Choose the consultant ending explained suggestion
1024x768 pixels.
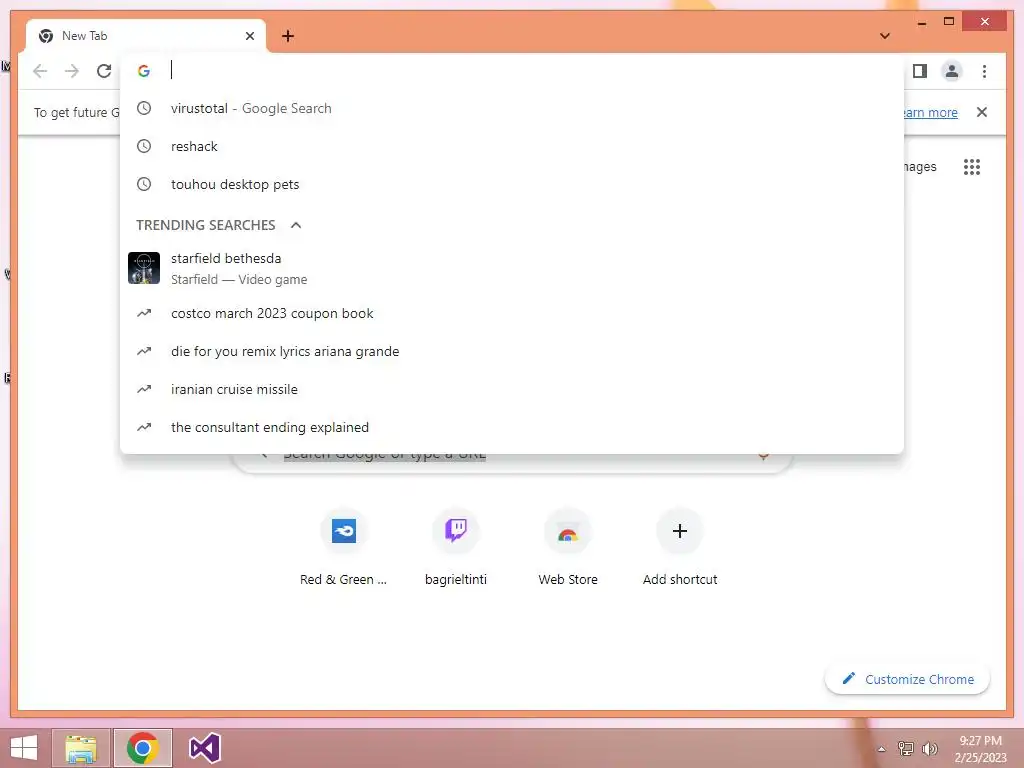coord(512,427)
